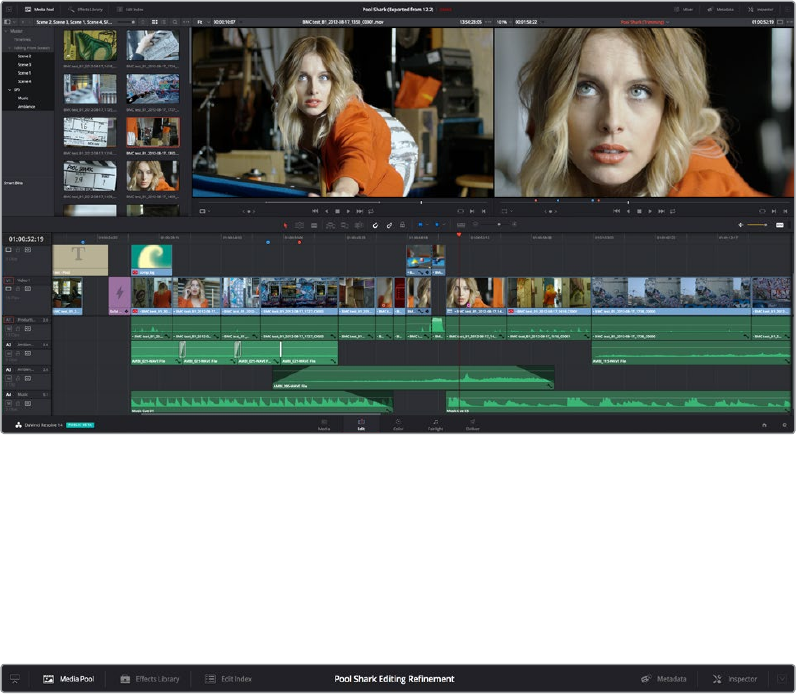Play source viewer in reverse

(326, 211)
